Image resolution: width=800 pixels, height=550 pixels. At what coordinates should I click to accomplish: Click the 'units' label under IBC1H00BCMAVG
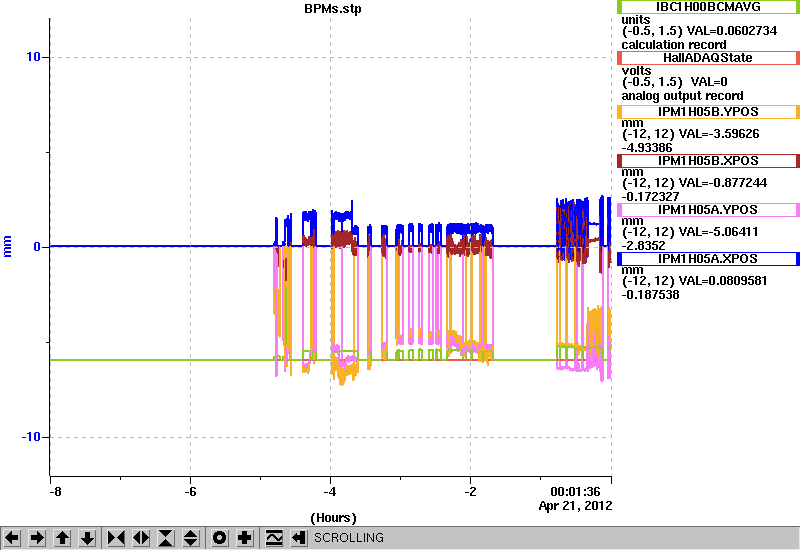[x=636, y=20]
